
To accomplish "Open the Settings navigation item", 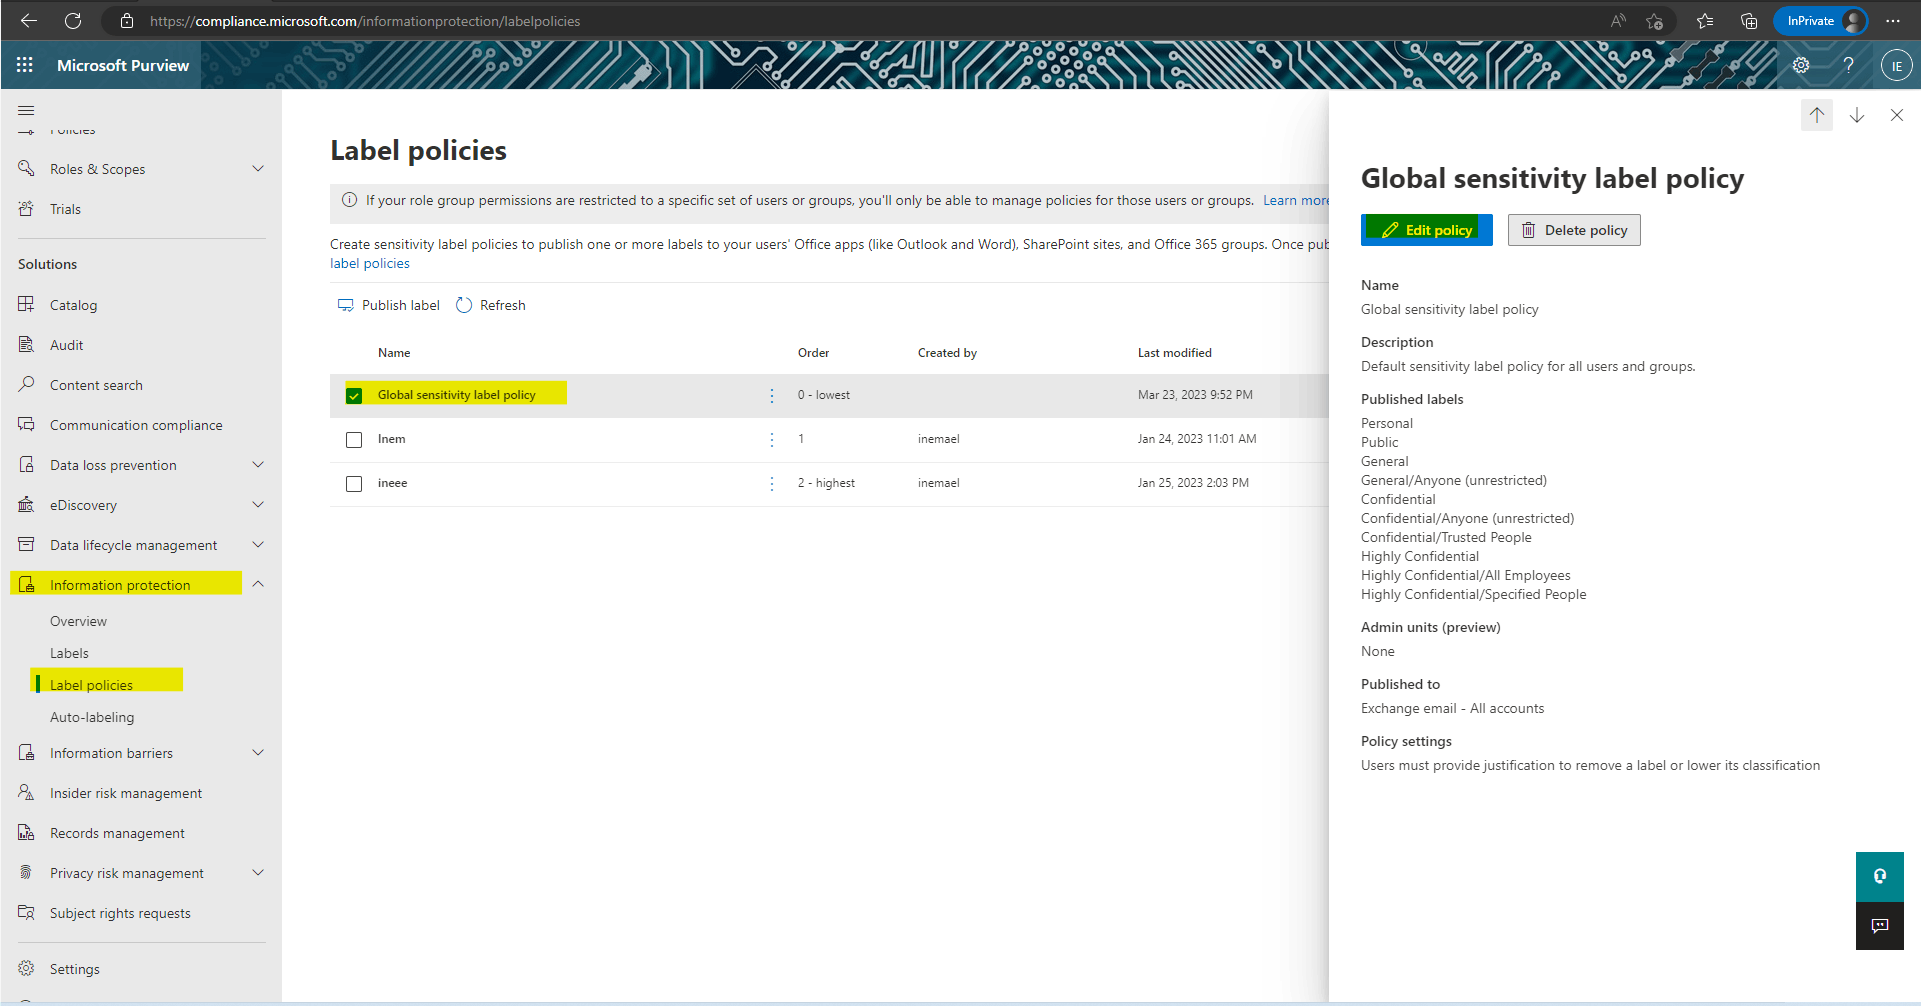I will coord(74,969).
